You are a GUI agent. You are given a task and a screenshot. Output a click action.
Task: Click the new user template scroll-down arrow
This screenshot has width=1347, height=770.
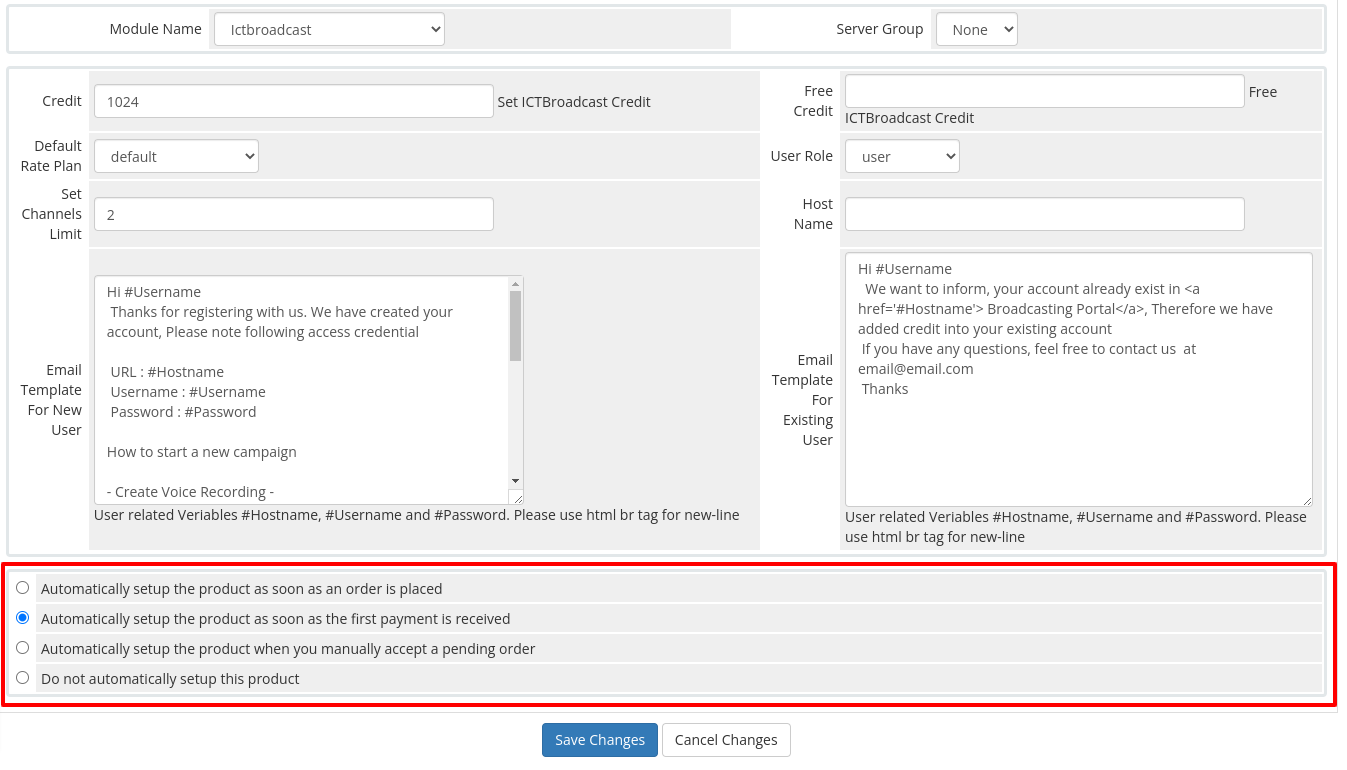pos(516,481)
